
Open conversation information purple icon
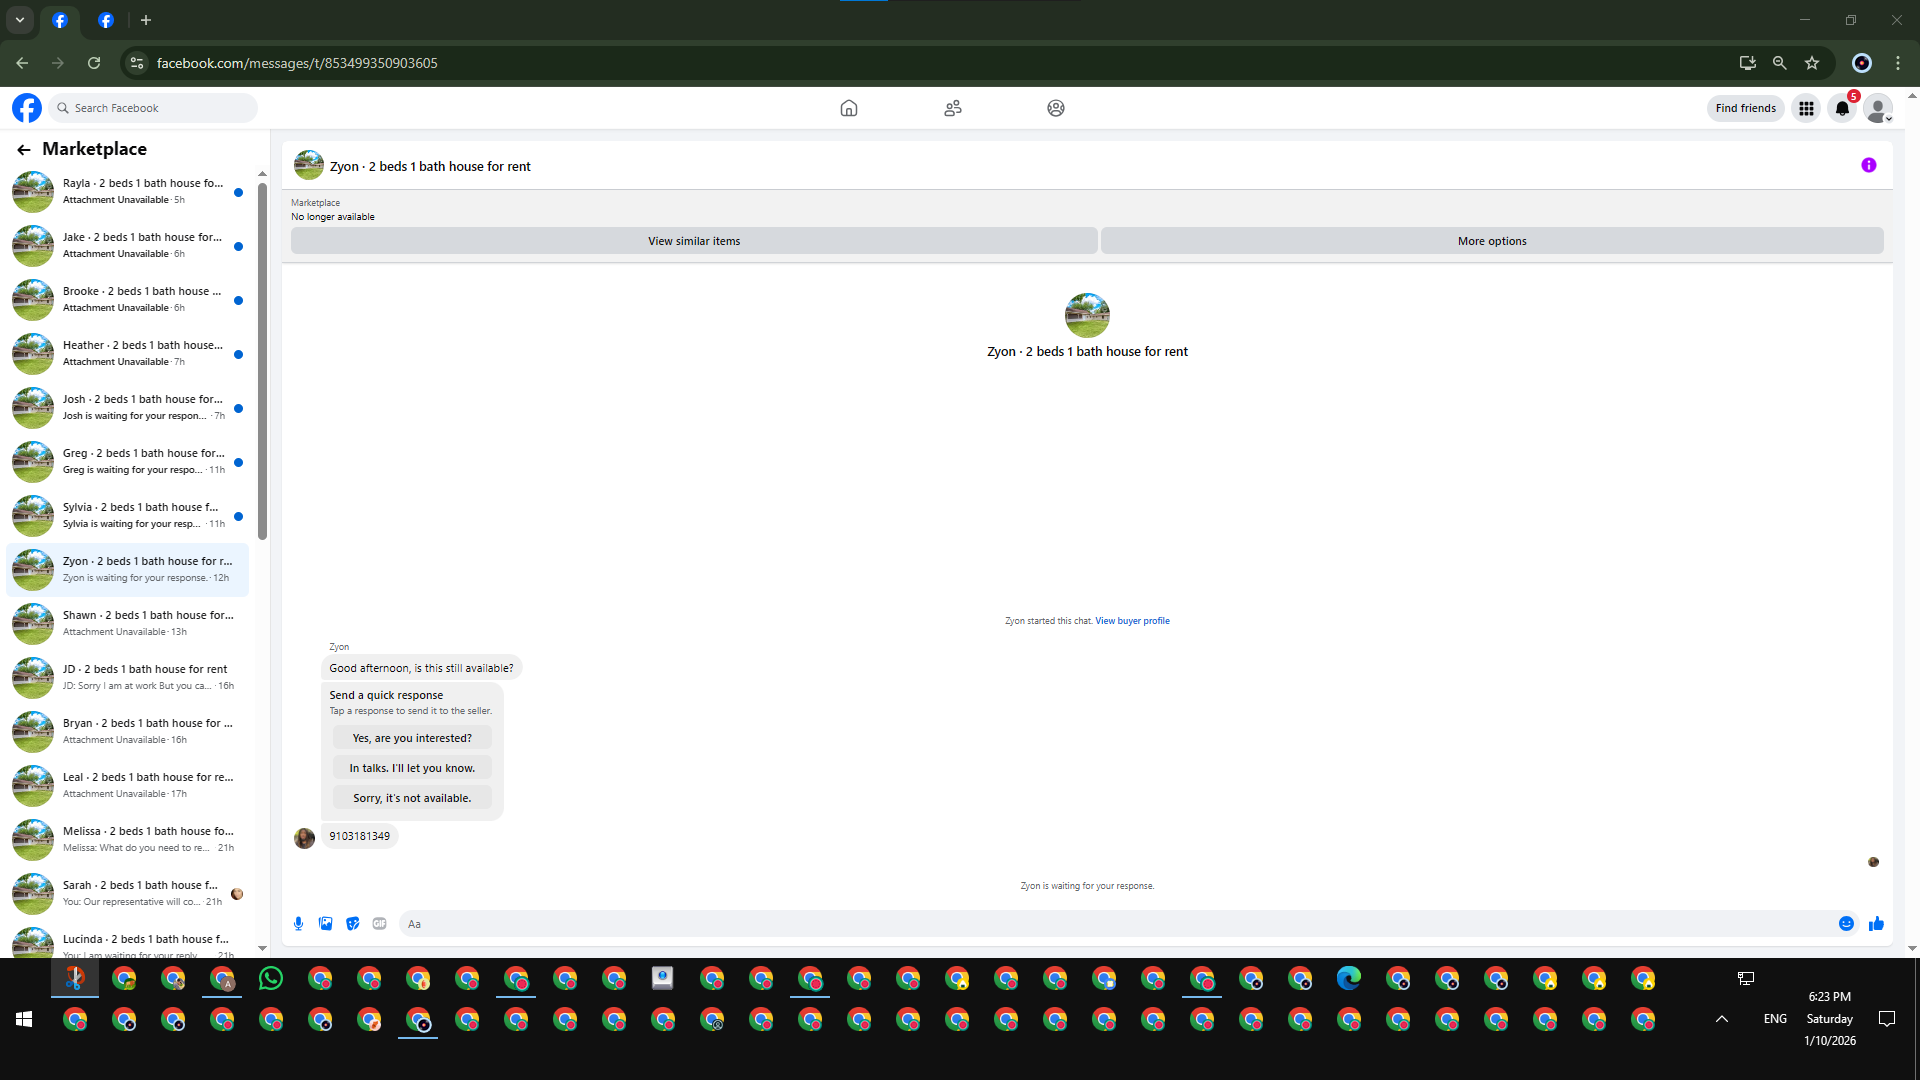[1868, 166]
